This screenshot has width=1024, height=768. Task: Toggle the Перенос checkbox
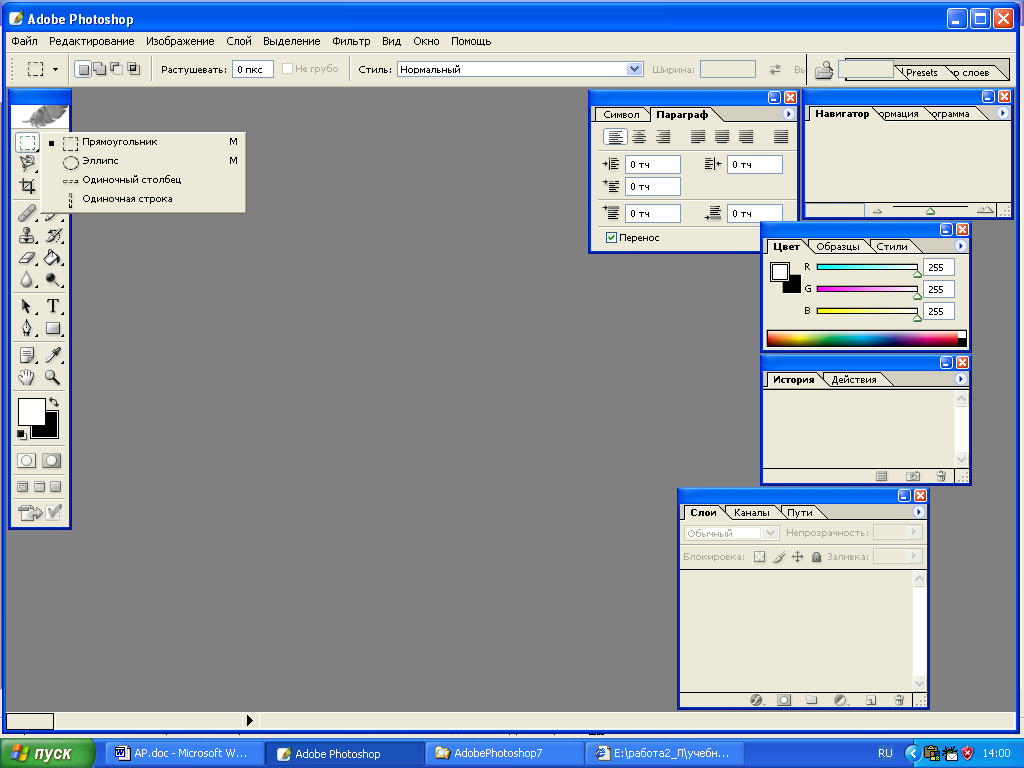(611, 238)
